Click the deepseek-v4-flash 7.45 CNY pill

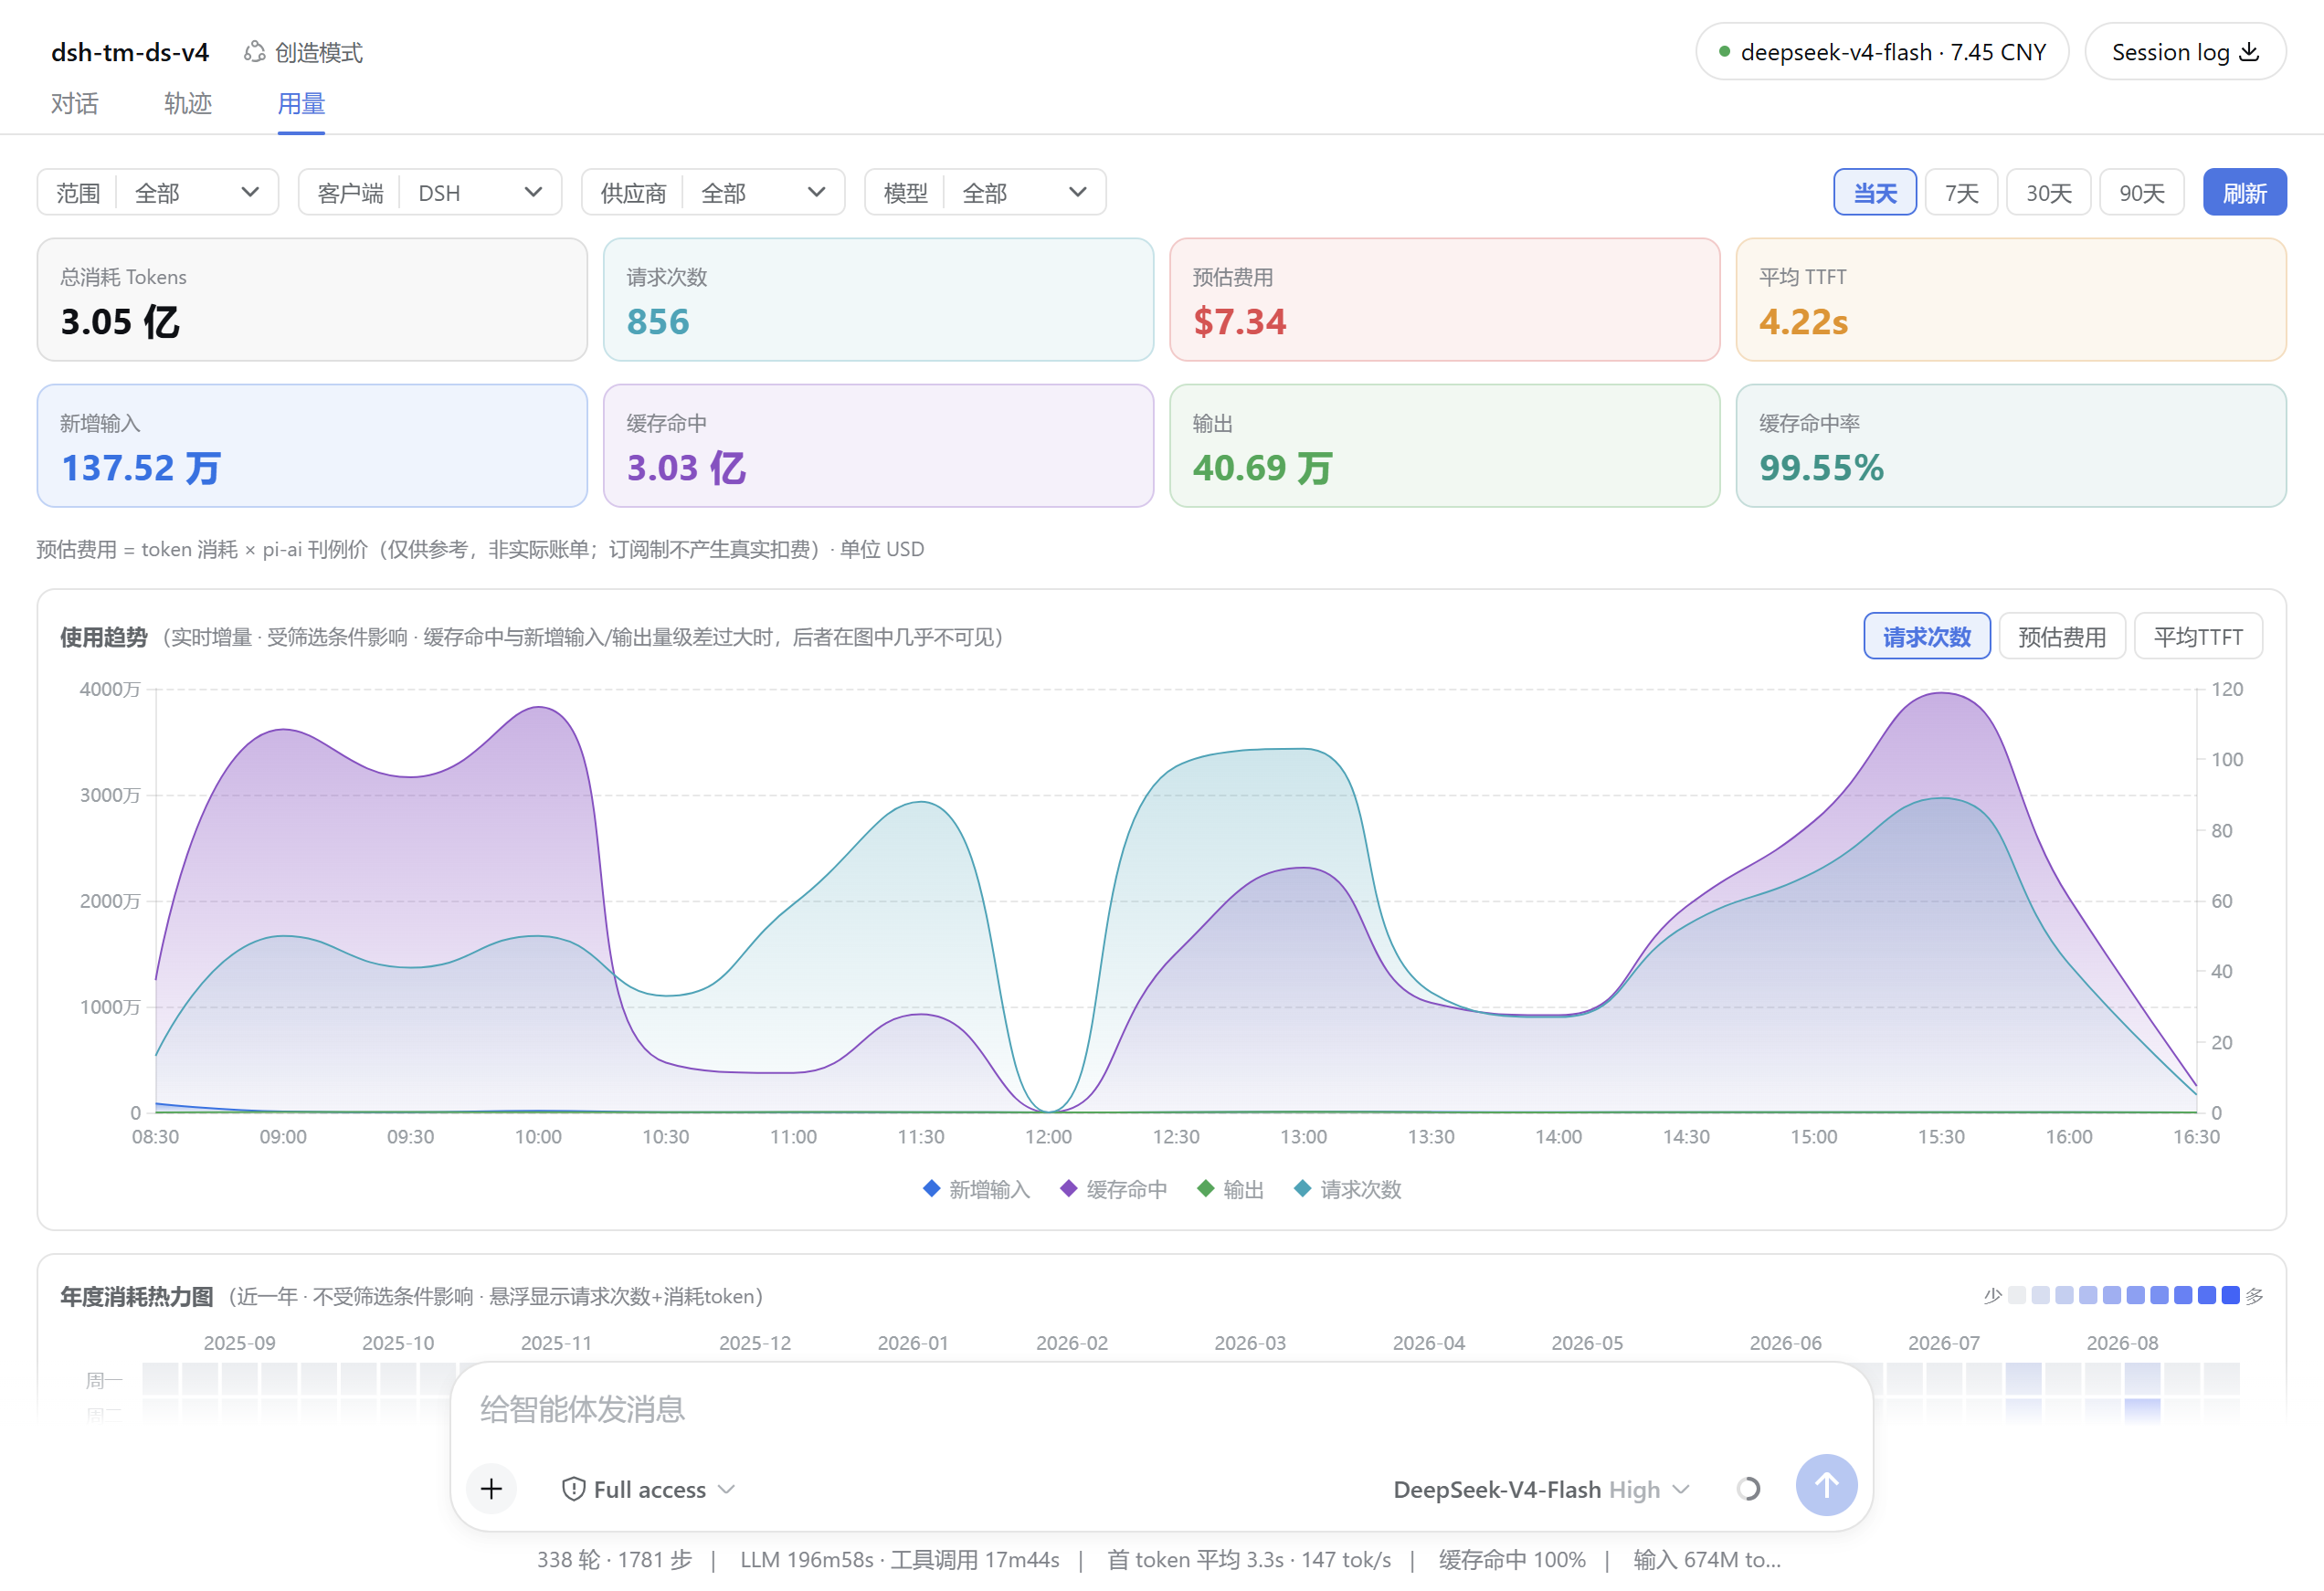(1881, 51)
